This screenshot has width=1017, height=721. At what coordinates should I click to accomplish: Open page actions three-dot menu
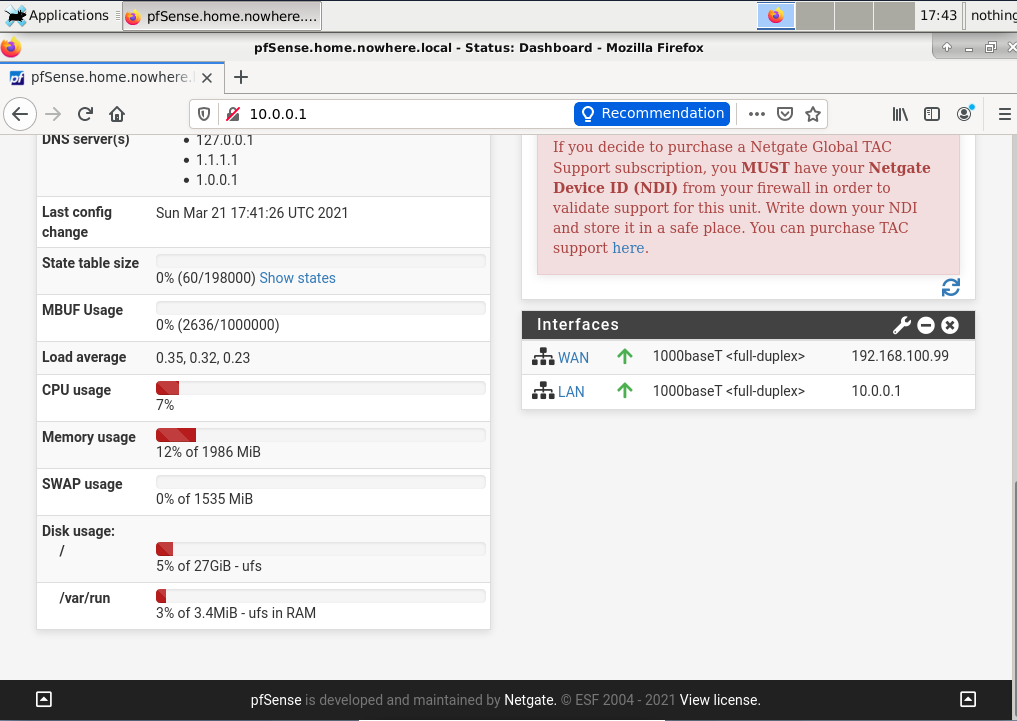click(x=756, y=114)
